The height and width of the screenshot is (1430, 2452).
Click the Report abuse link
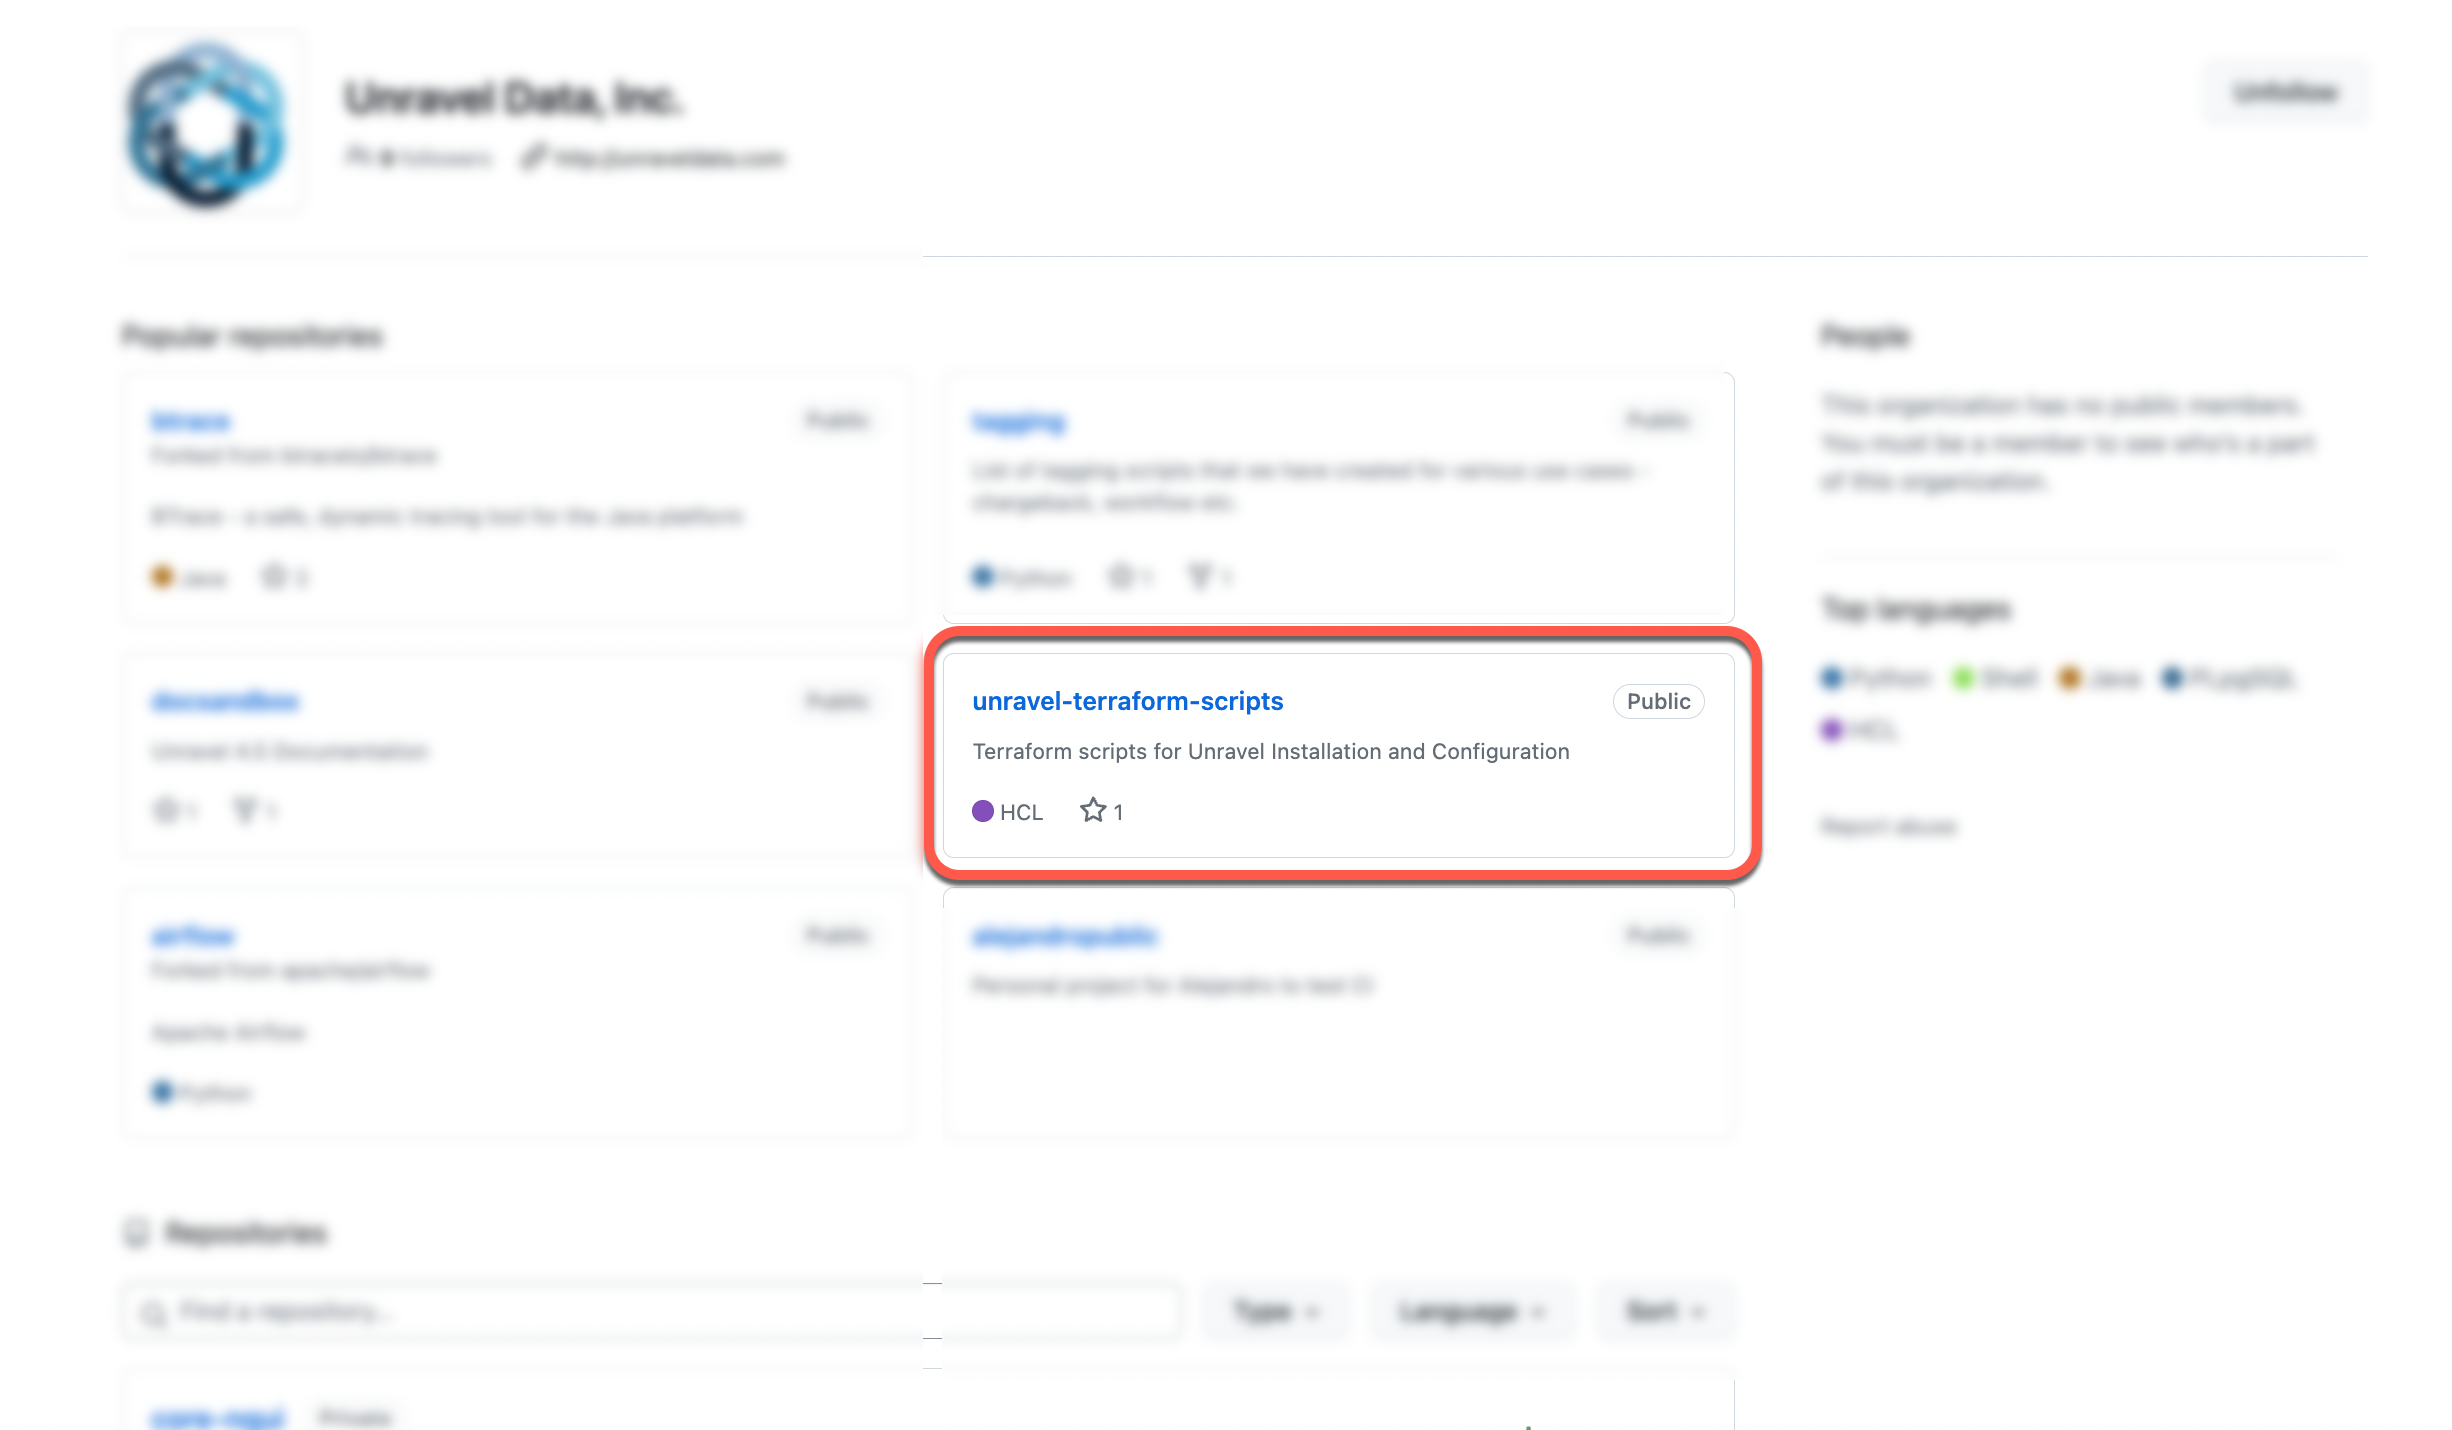pyautogui.click(x=1888, y=827)
